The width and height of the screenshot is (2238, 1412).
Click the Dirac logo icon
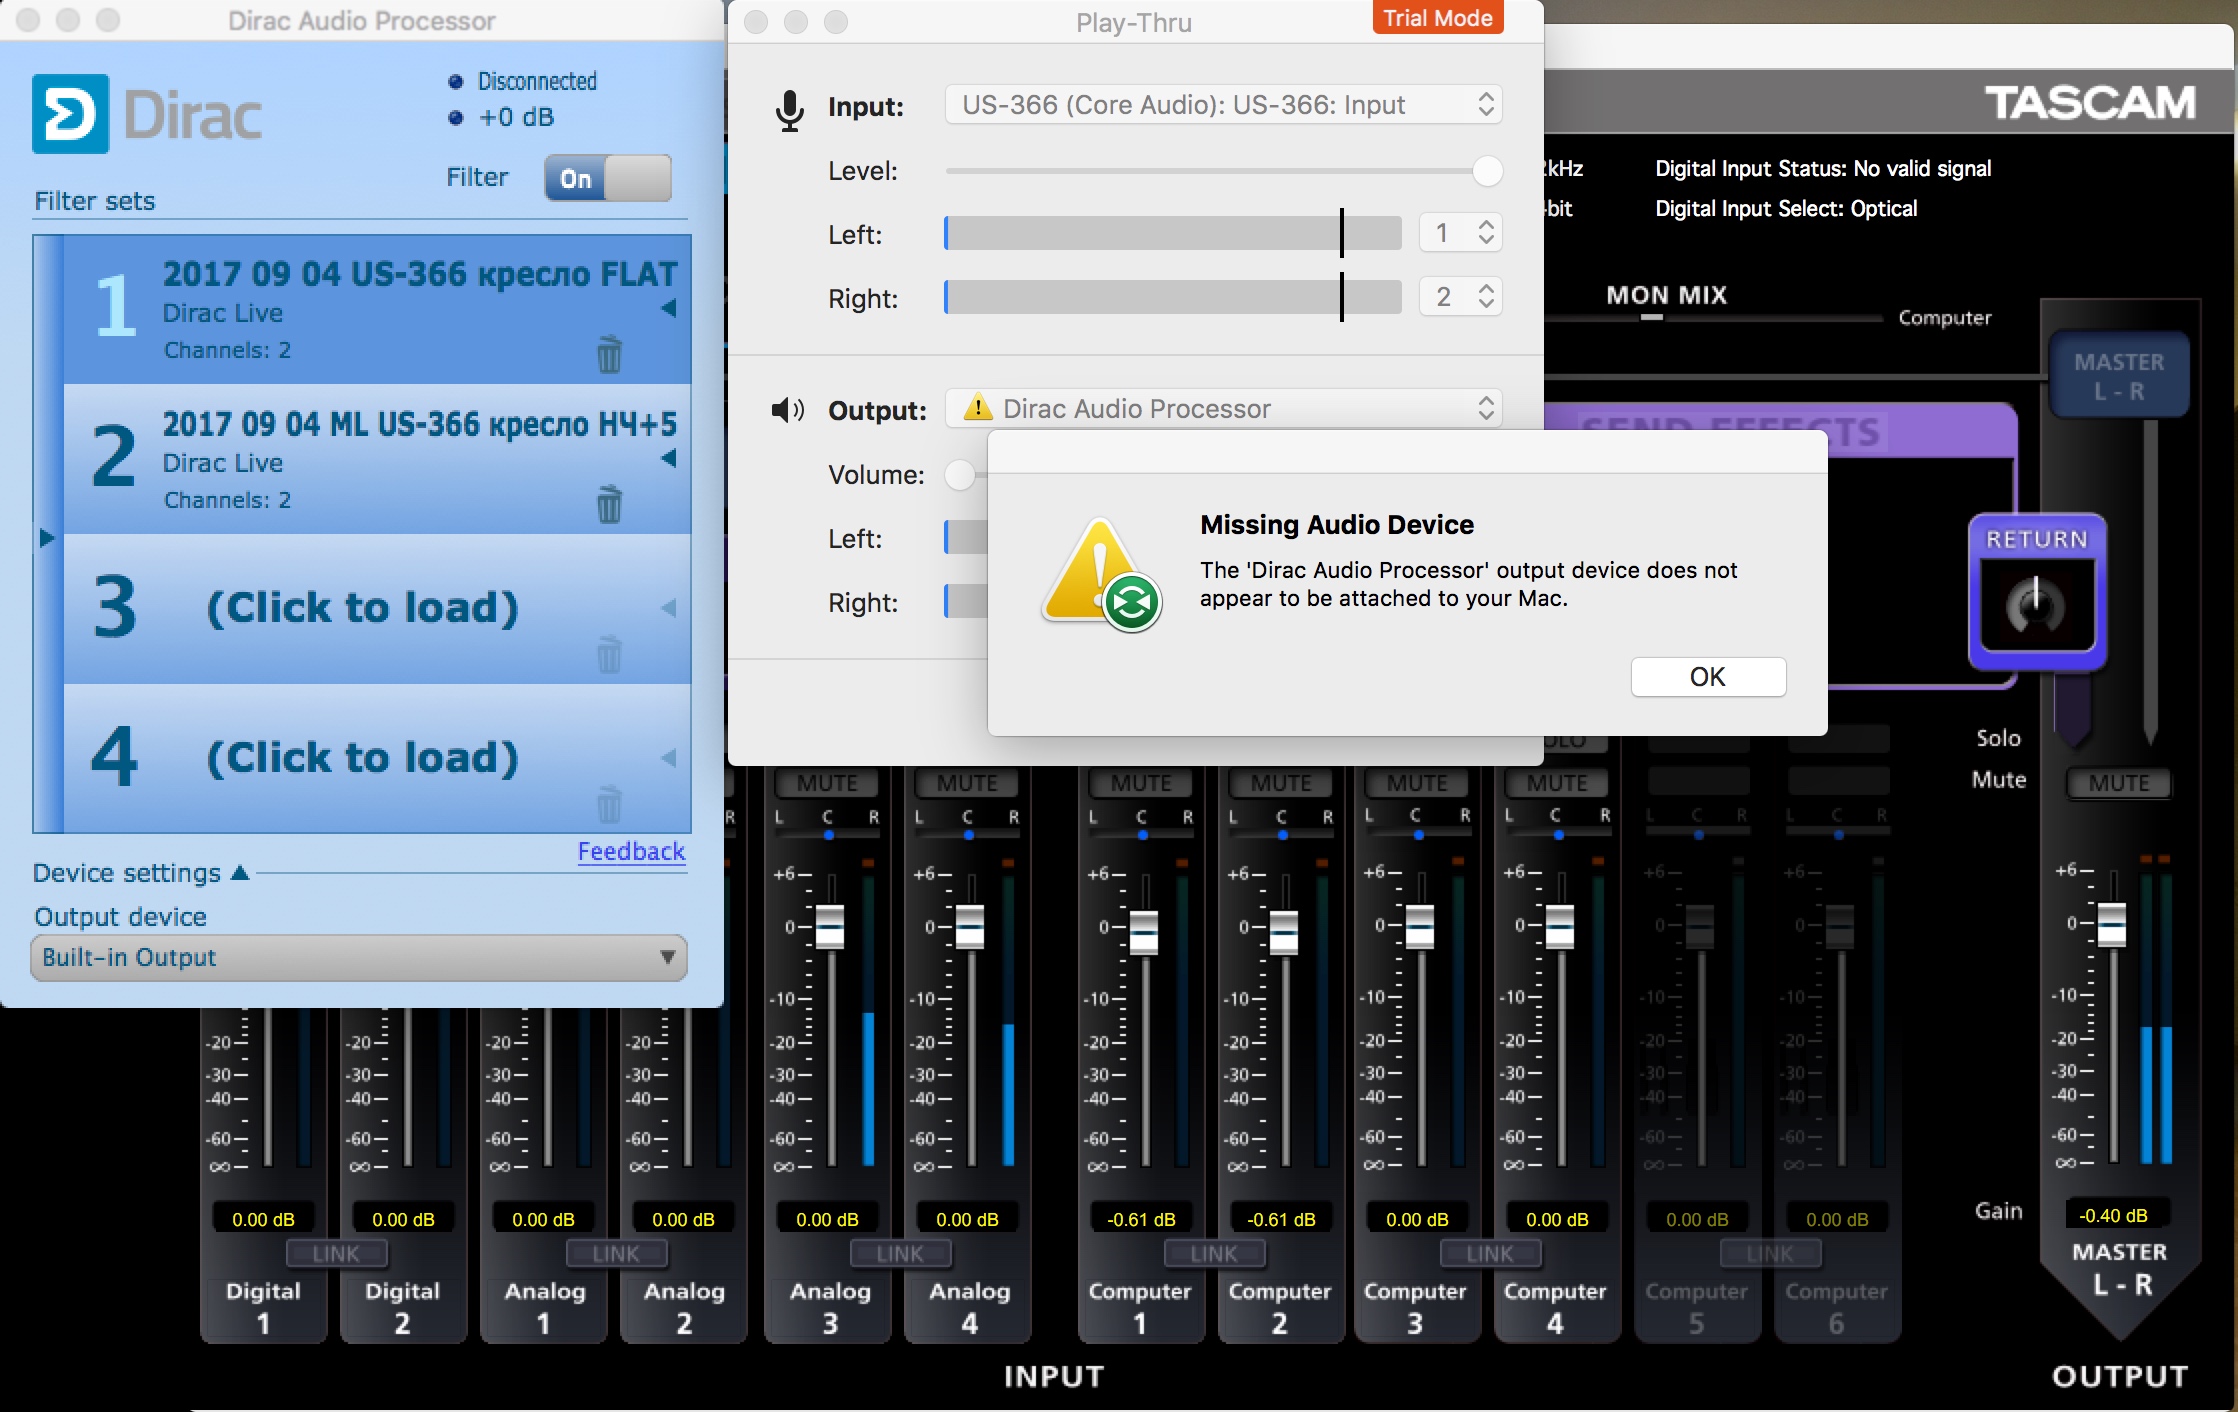point(70,114)
